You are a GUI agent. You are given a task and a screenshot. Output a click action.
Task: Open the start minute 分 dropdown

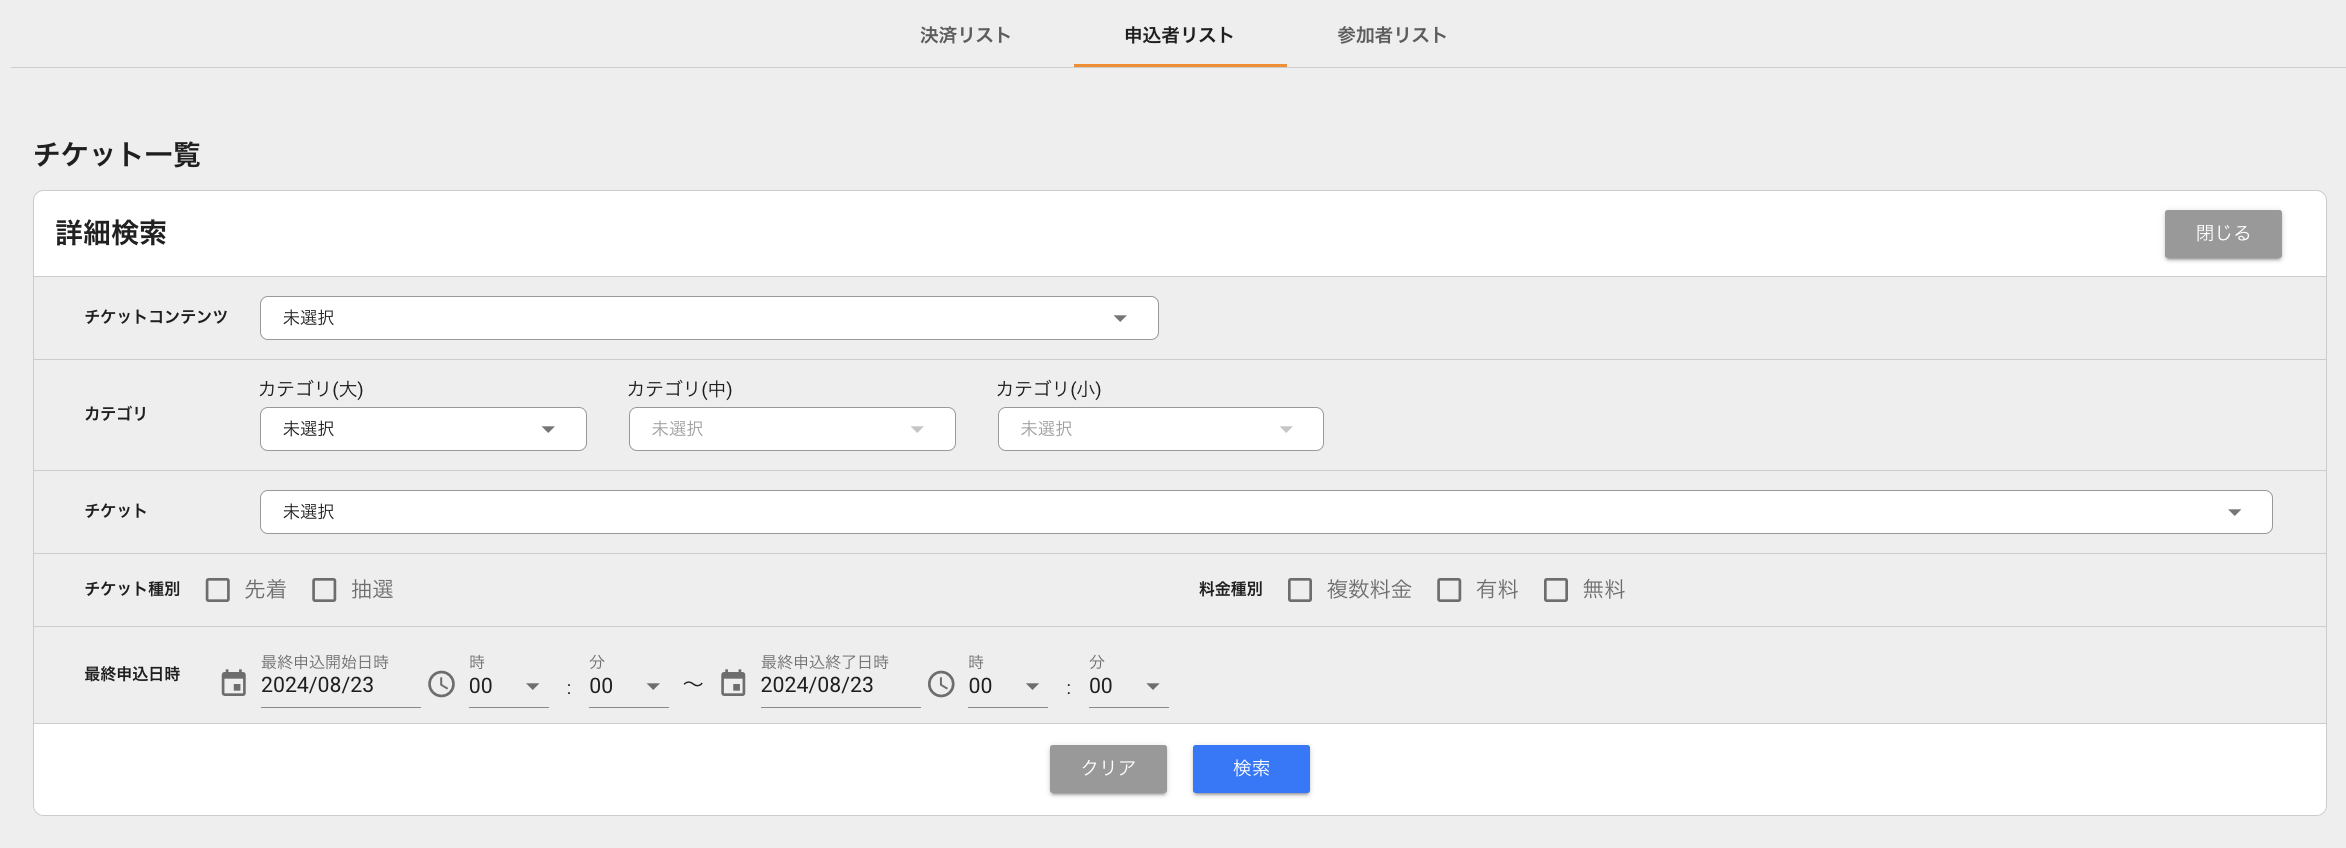coord(628,686)
